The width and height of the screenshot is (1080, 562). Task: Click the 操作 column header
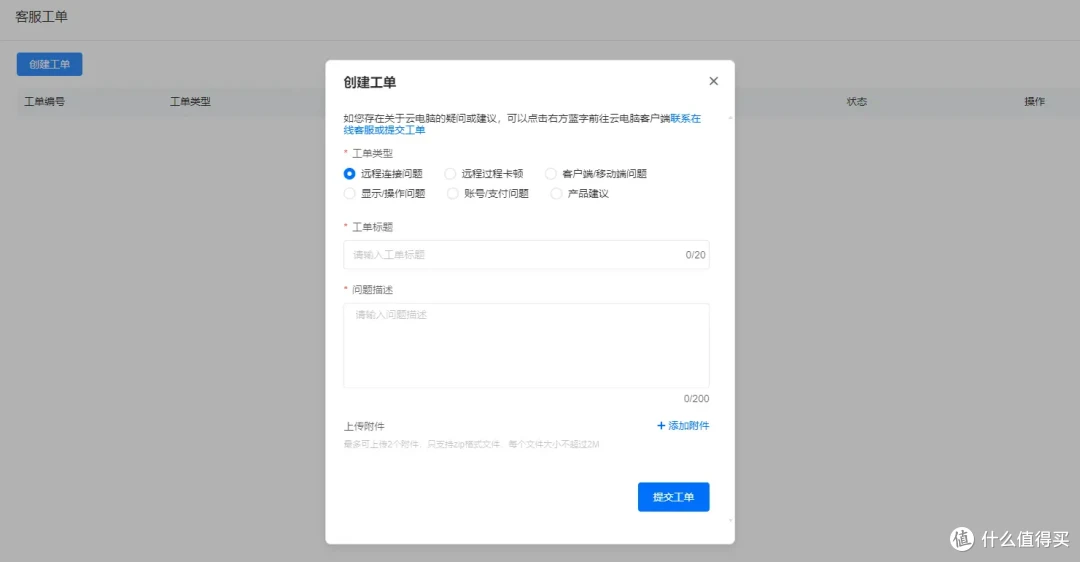[x=1035, y=101]
